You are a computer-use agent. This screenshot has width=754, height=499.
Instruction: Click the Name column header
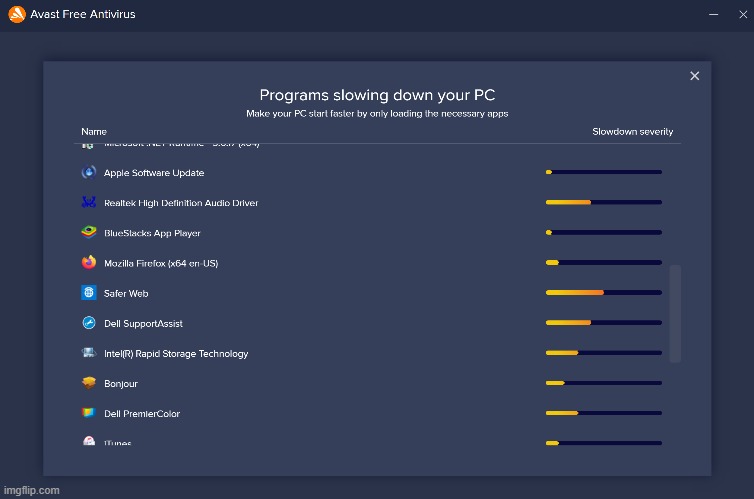(x=94, y=132)
